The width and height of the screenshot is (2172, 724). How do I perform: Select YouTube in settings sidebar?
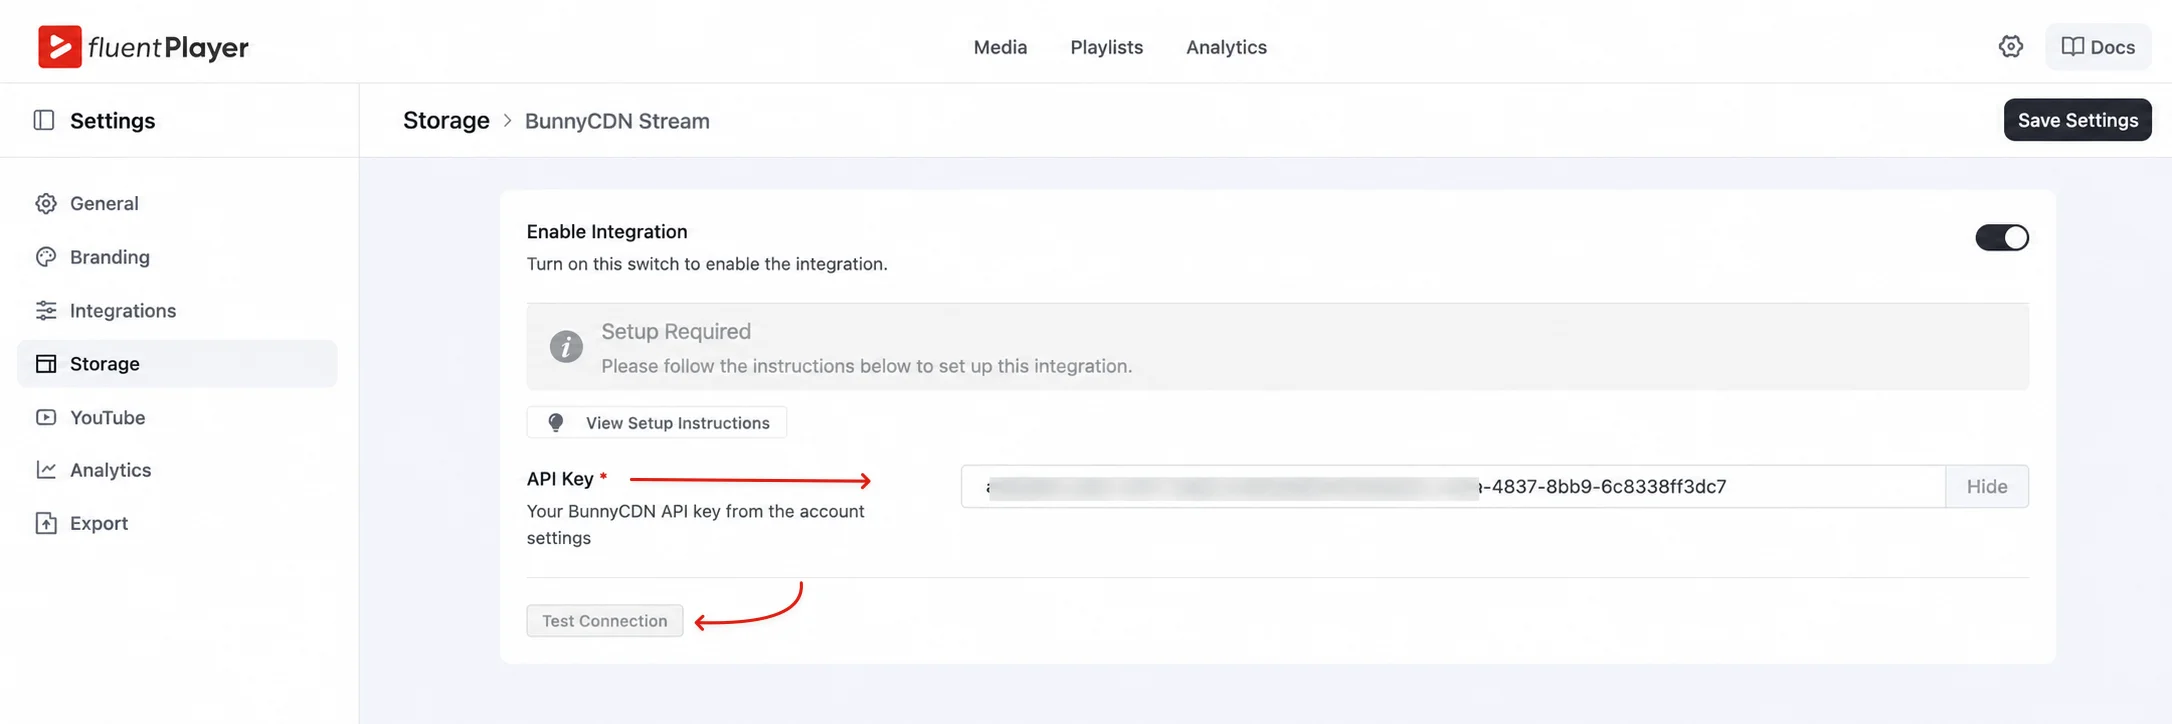pos(177,417)
